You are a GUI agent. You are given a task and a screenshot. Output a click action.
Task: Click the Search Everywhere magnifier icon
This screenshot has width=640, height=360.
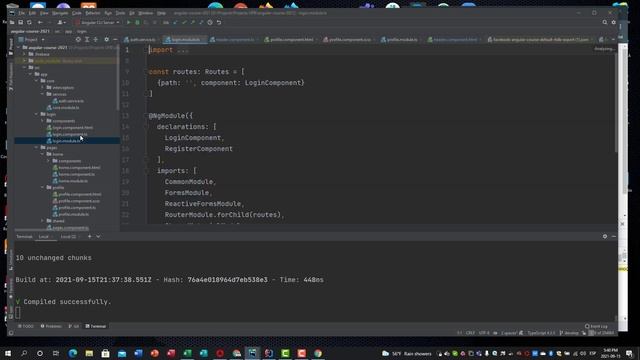[605, 22]
